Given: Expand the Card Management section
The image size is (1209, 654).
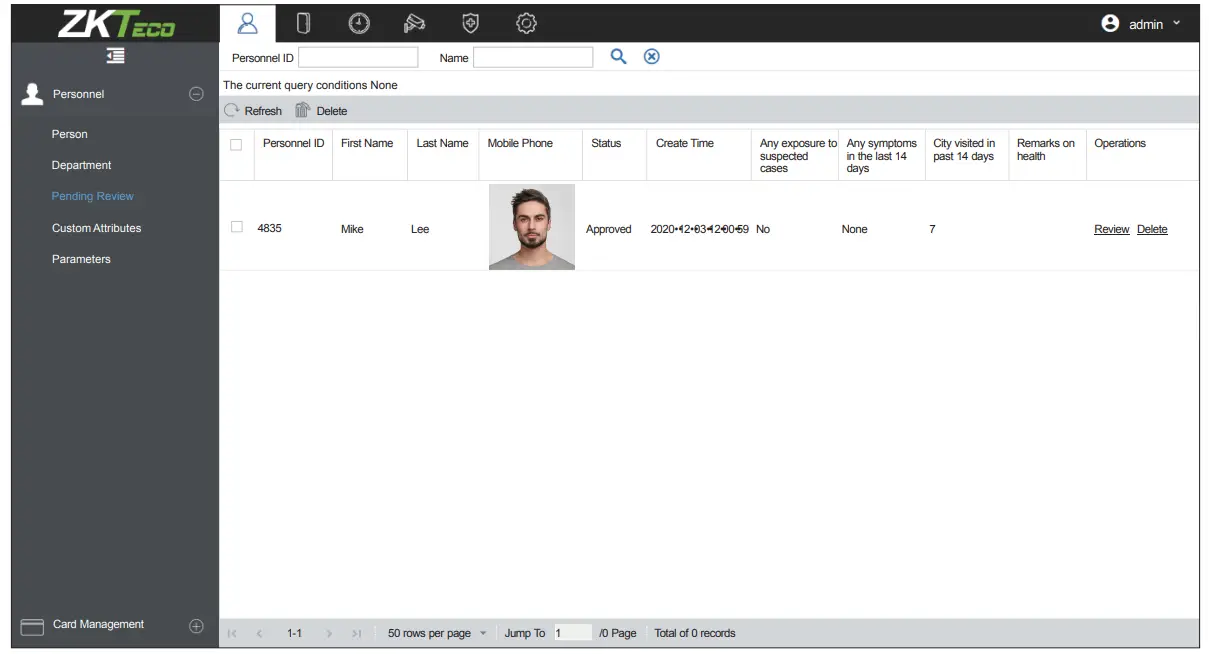Looking at the screenshot, I should coord(196,624).
